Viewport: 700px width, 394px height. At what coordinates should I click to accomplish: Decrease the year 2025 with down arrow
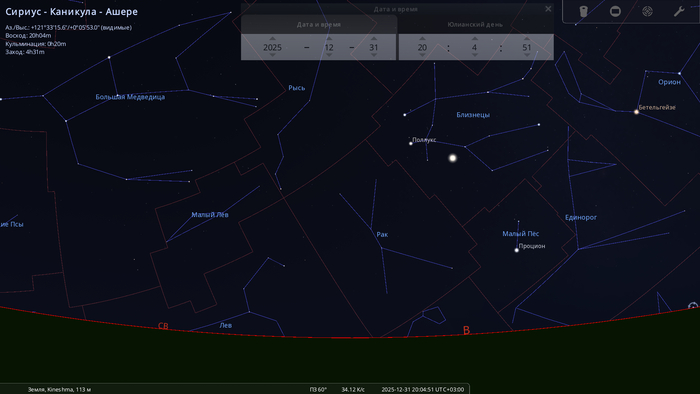[x=272, y=55]
